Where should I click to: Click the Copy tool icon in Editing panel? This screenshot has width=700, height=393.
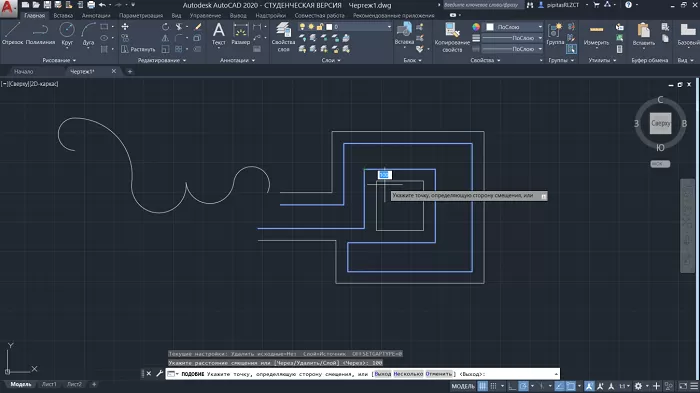(125, 38)
